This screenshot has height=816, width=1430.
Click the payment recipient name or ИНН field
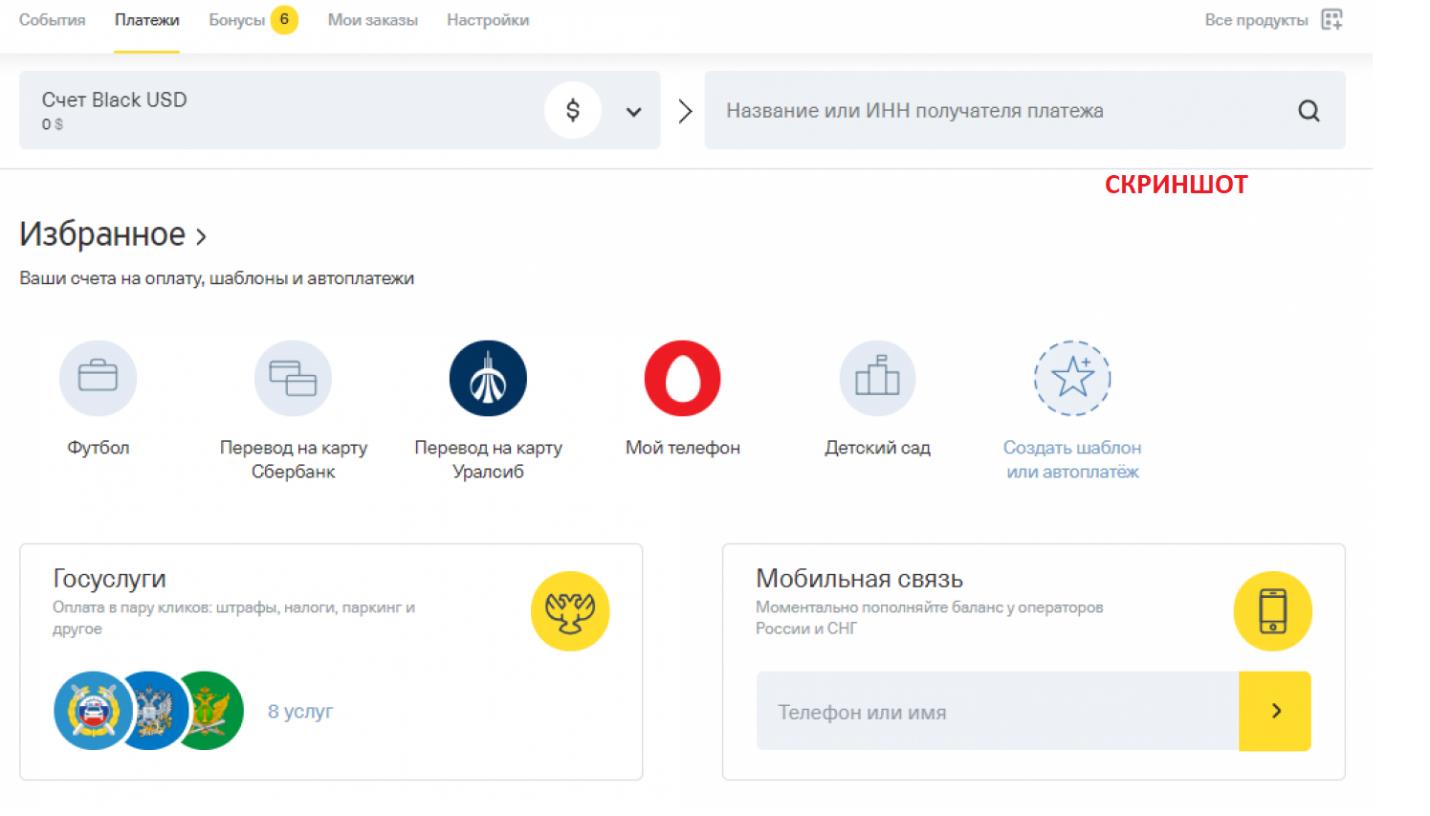click(x=1025, y=110)
